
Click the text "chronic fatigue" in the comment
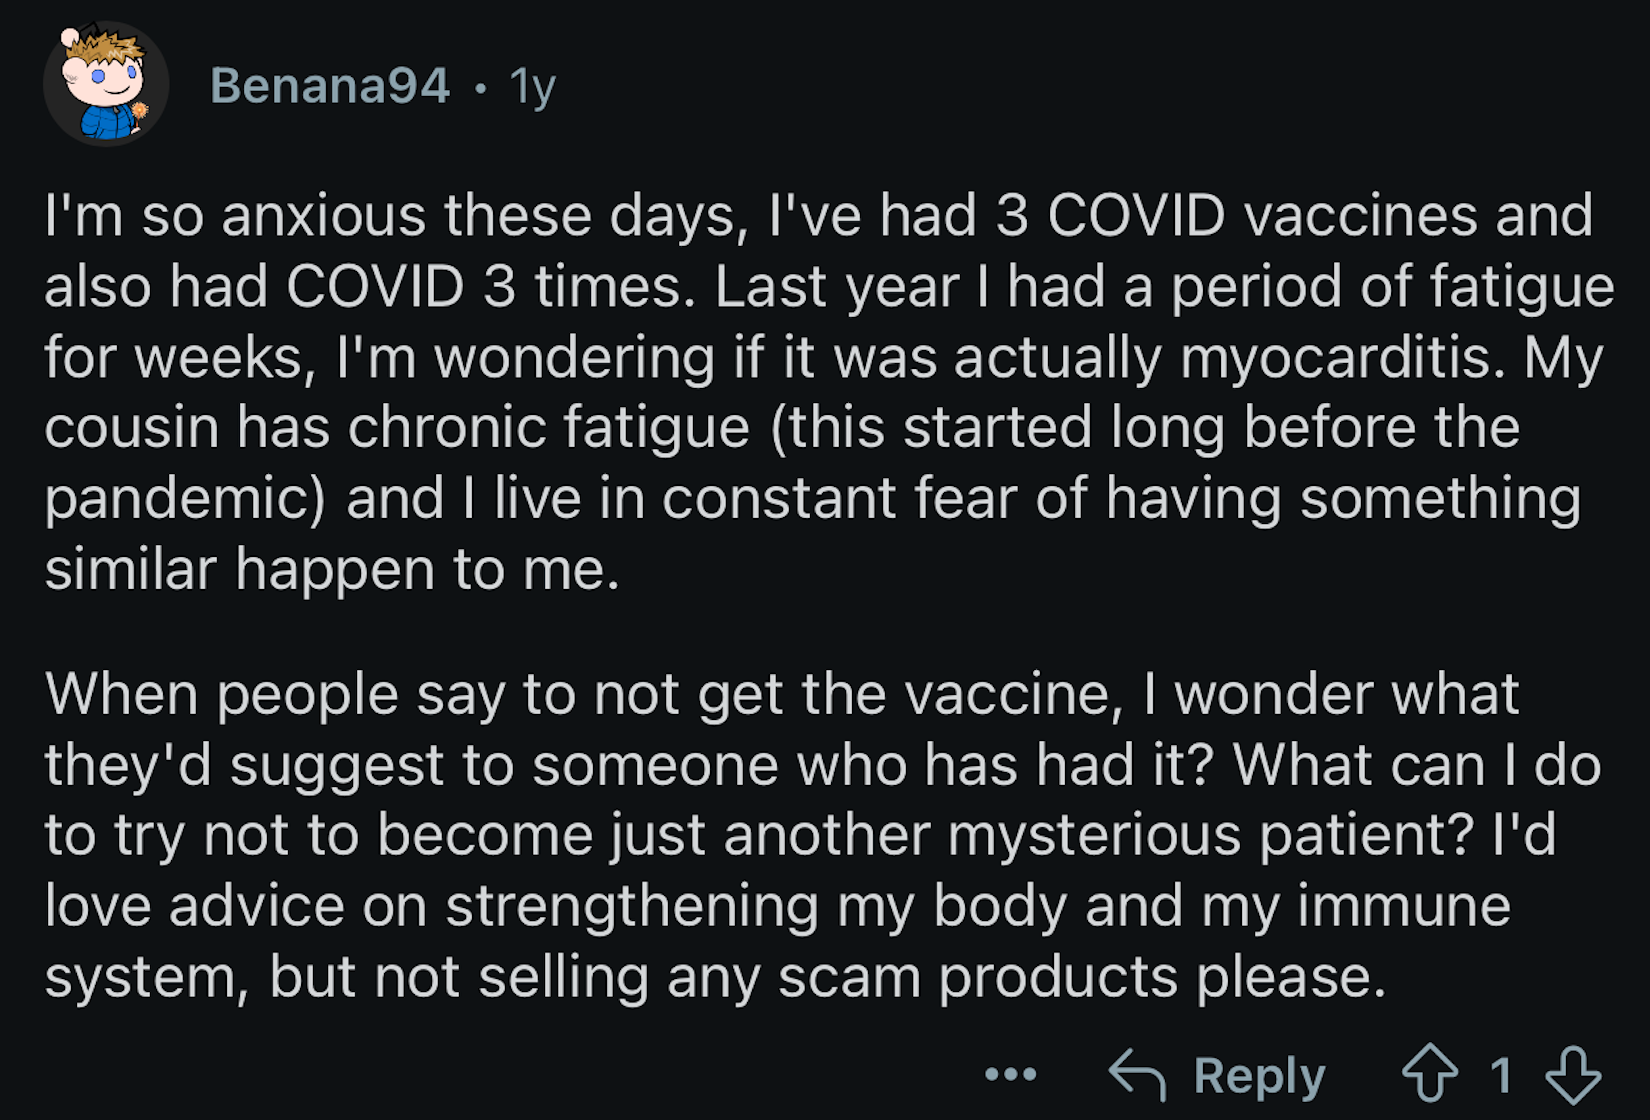pos(548,428)
